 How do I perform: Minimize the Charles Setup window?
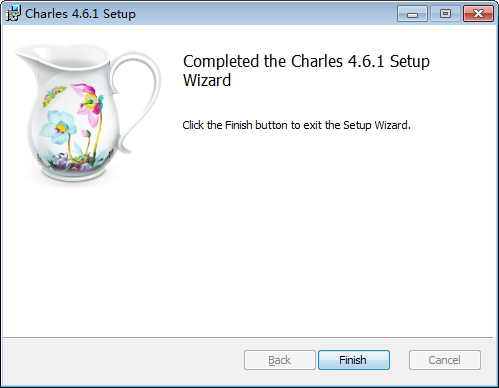[412, 14]
